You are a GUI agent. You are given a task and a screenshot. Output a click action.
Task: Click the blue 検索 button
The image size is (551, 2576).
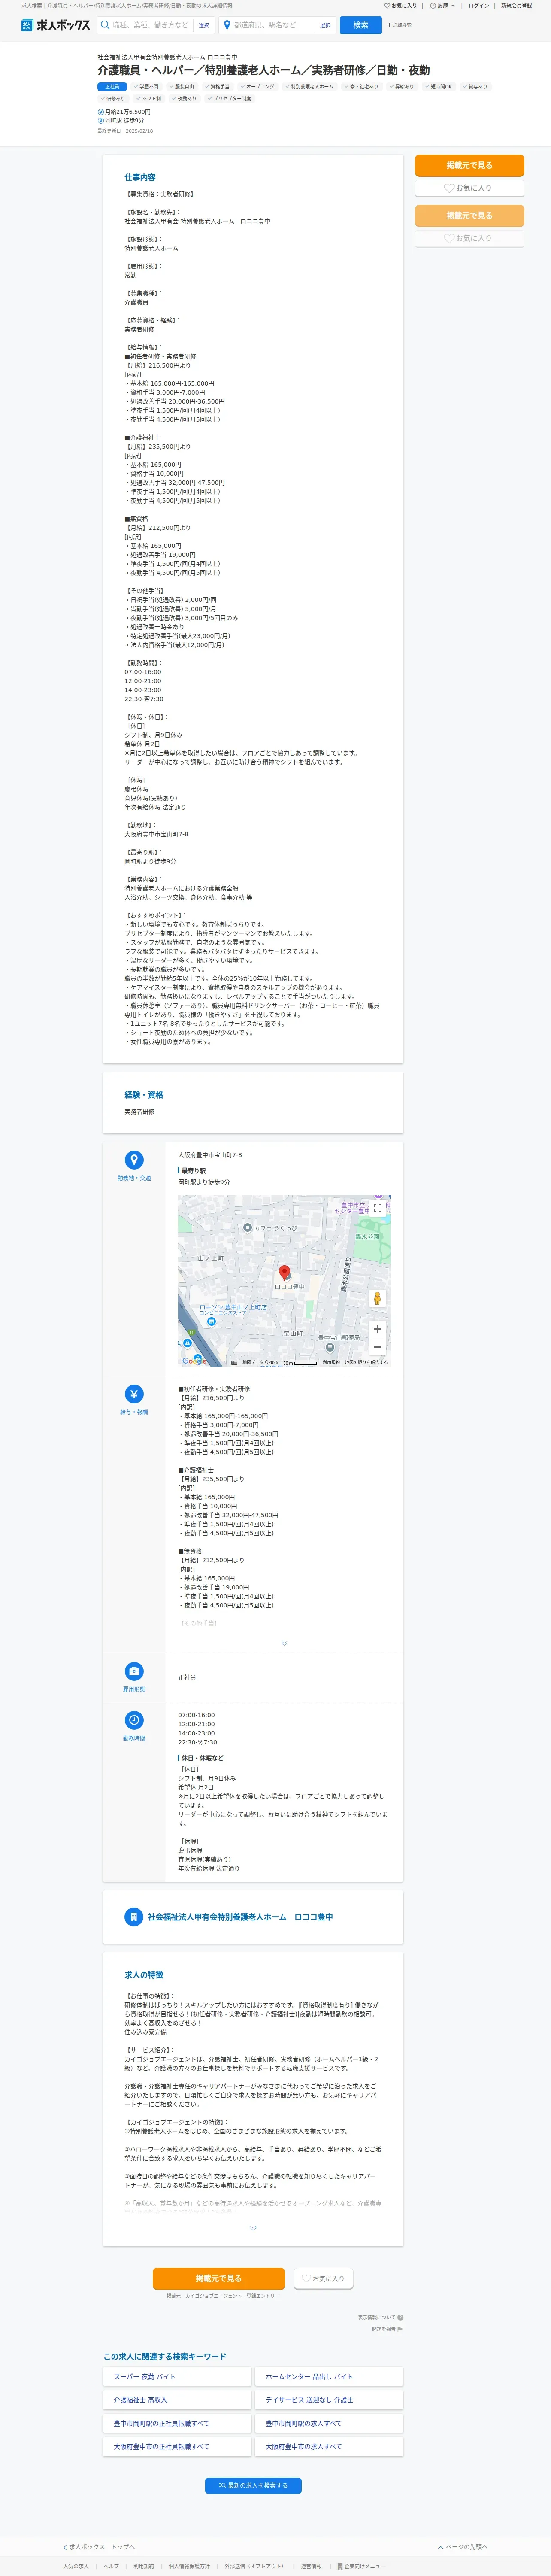tap(361, 25)
